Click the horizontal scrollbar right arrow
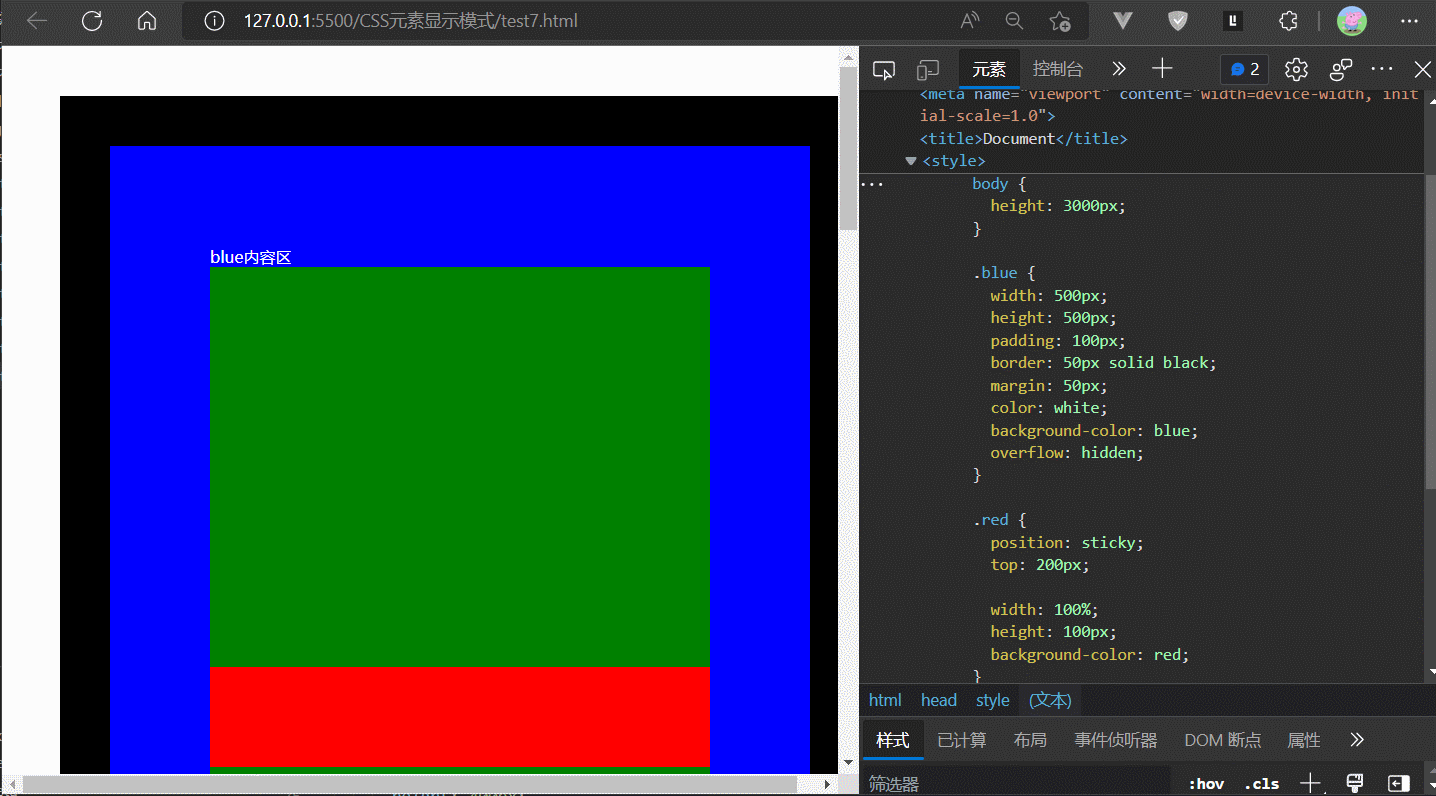The image size is (1436, 796). 826,785
